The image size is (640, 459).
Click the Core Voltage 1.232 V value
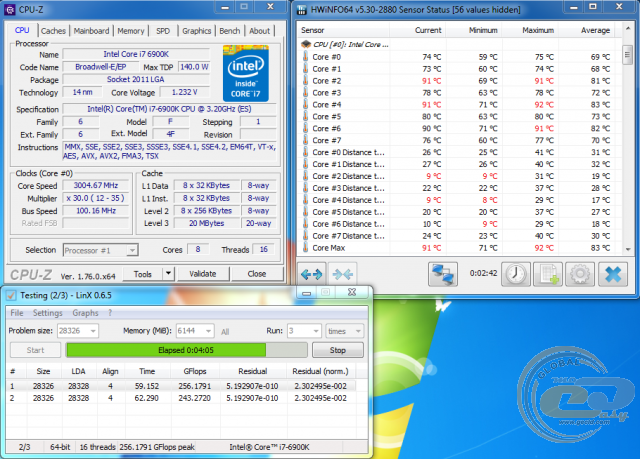coord(184,92)
